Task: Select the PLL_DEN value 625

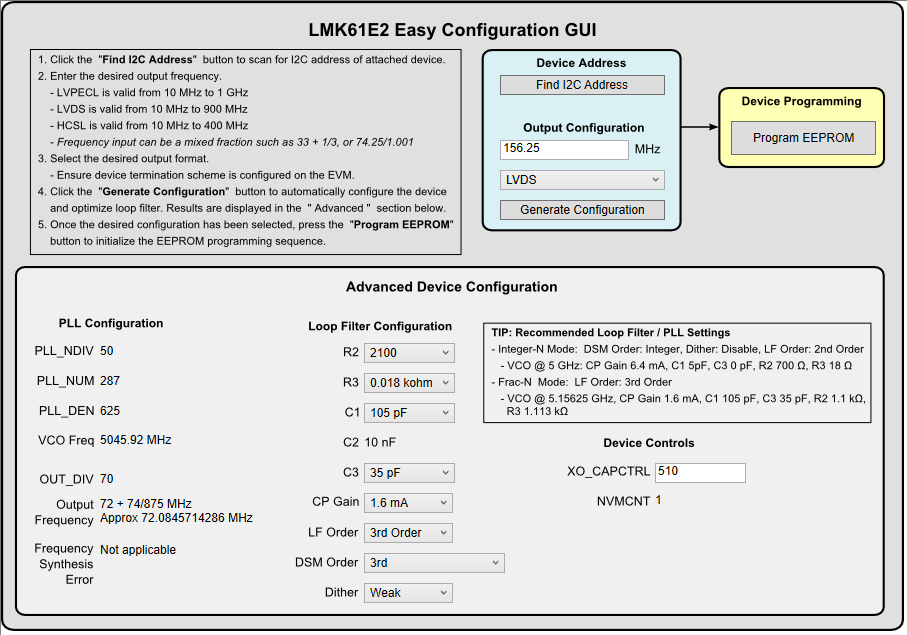Action: tap(110, 411)
